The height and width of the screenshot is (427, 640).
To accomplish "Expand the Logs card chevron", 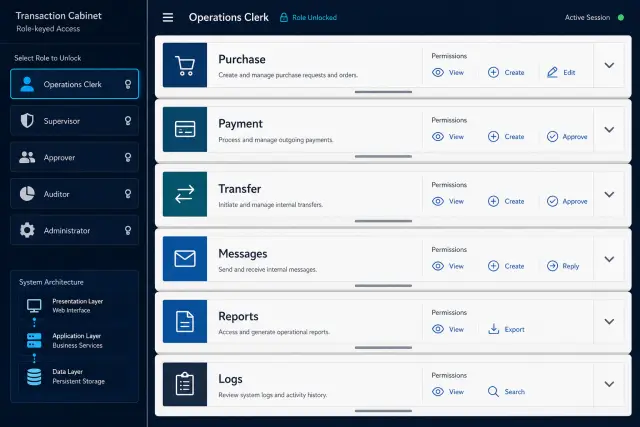I will coord(609,384).
